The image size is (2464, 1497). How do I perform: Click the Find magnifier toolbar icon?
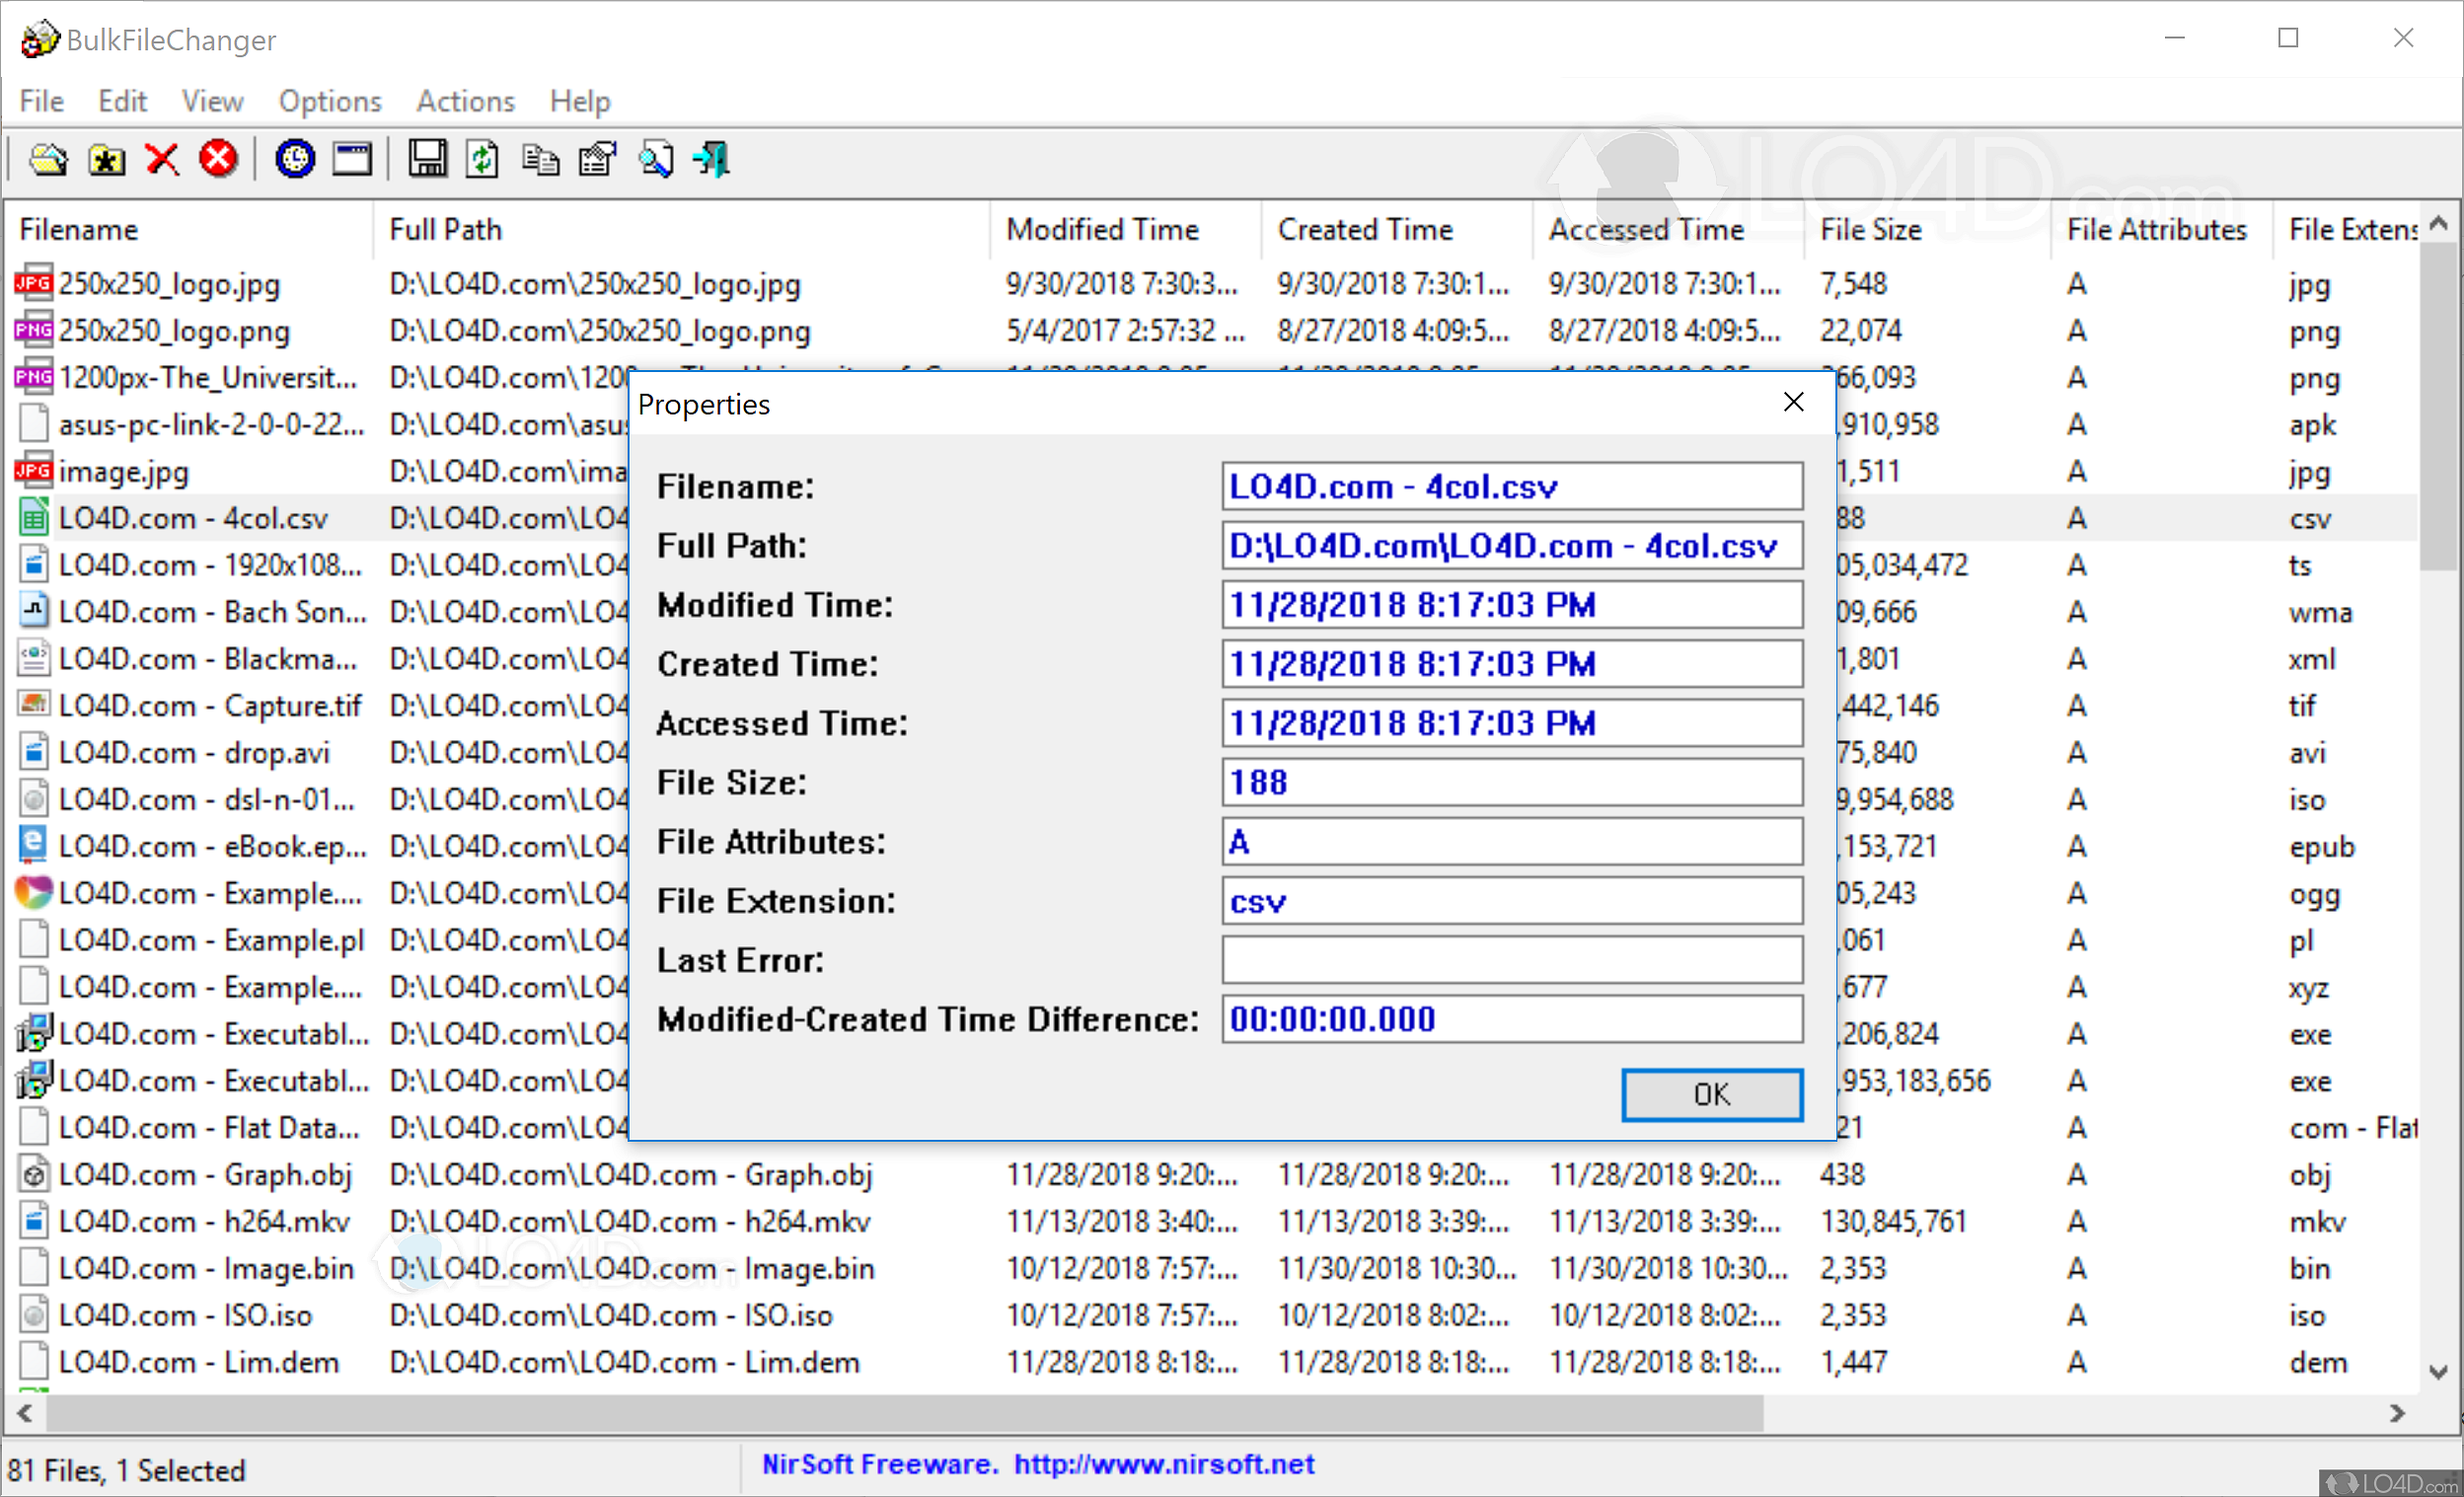[656, 159]
